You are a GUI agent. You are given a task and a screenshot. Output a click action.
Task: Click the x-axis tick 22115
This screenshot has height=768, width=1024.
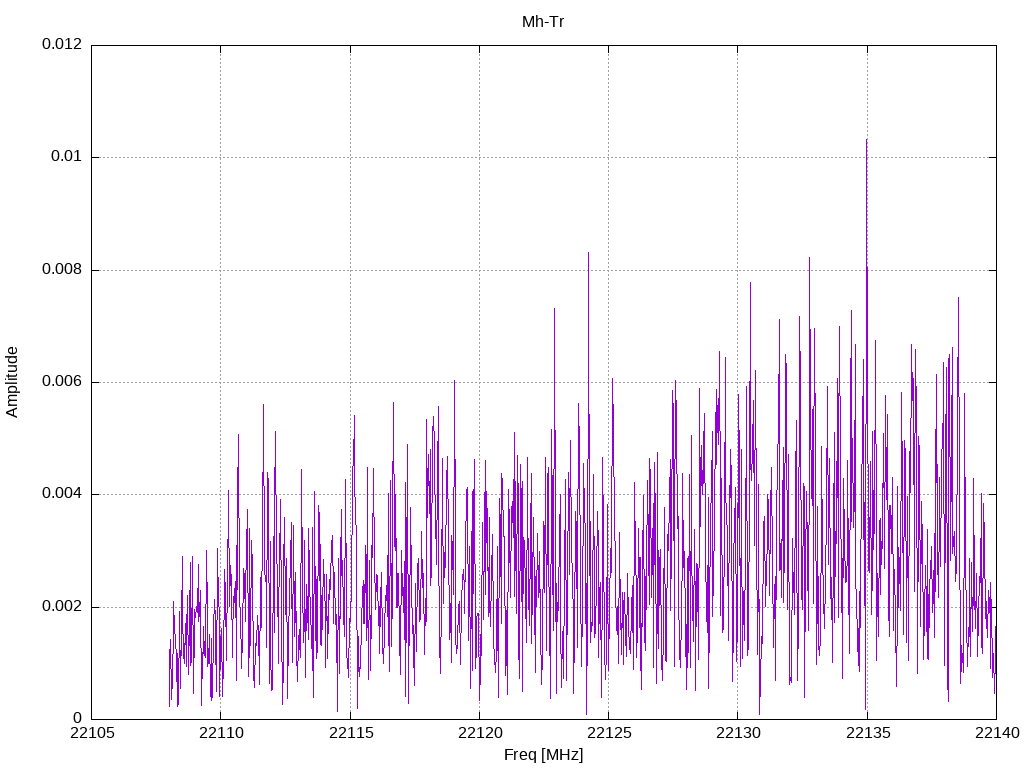coord(351,733)
